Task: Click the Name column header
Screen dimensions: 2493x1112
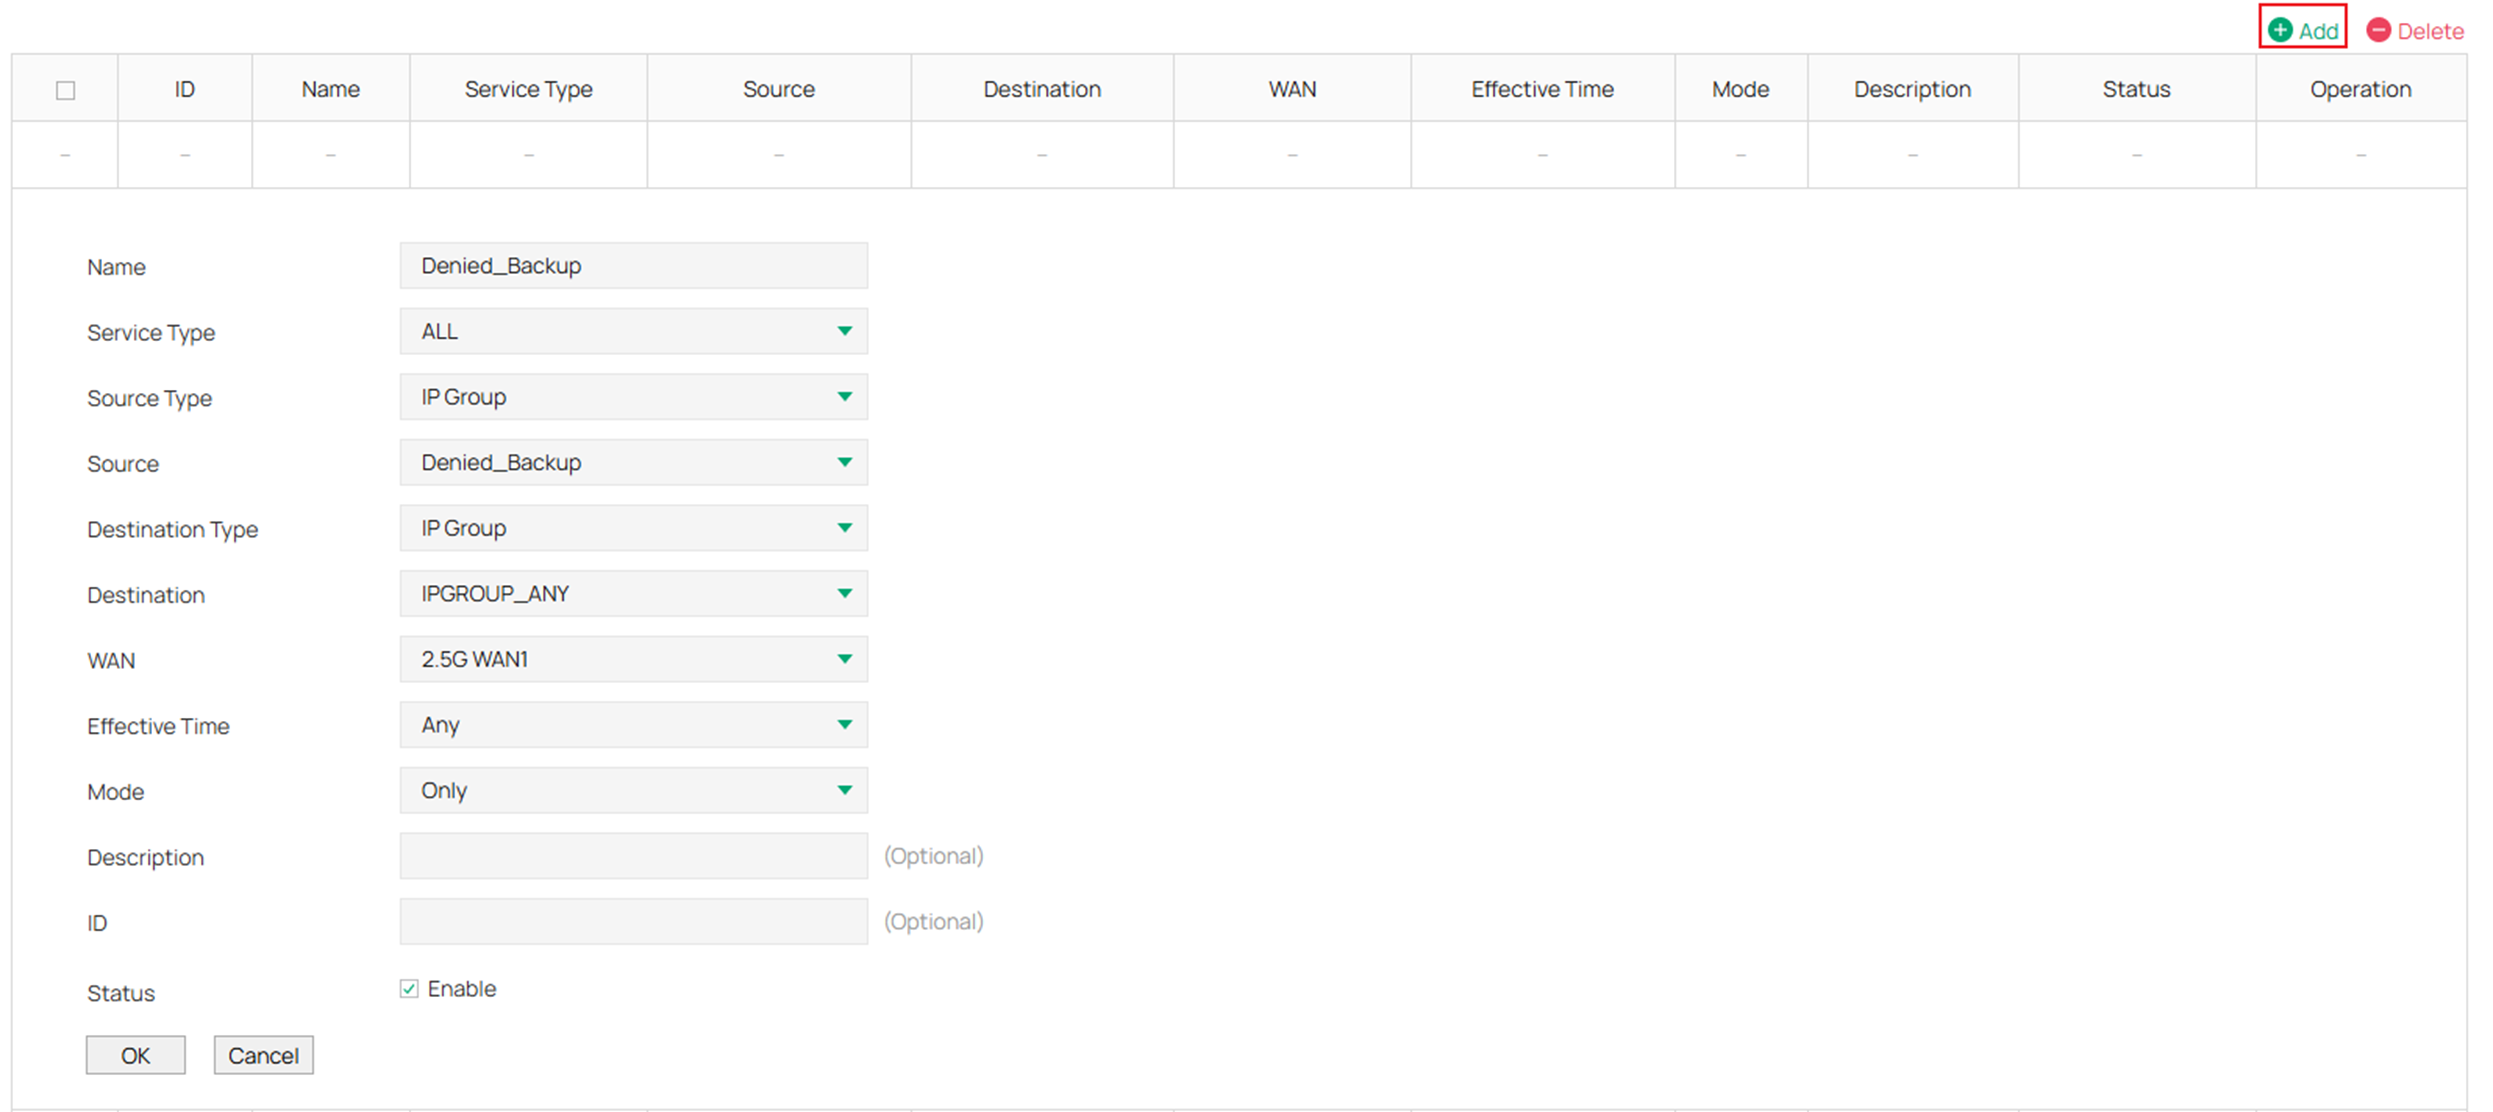Action: coord(331,89)
